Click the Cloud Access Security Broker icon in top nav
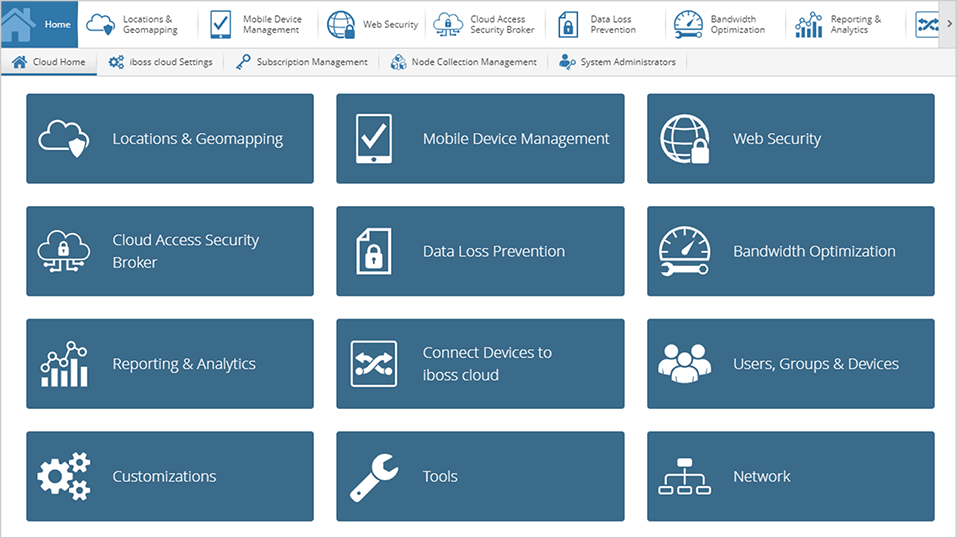Viewport: 957px width, 538px height. point(448,24)
